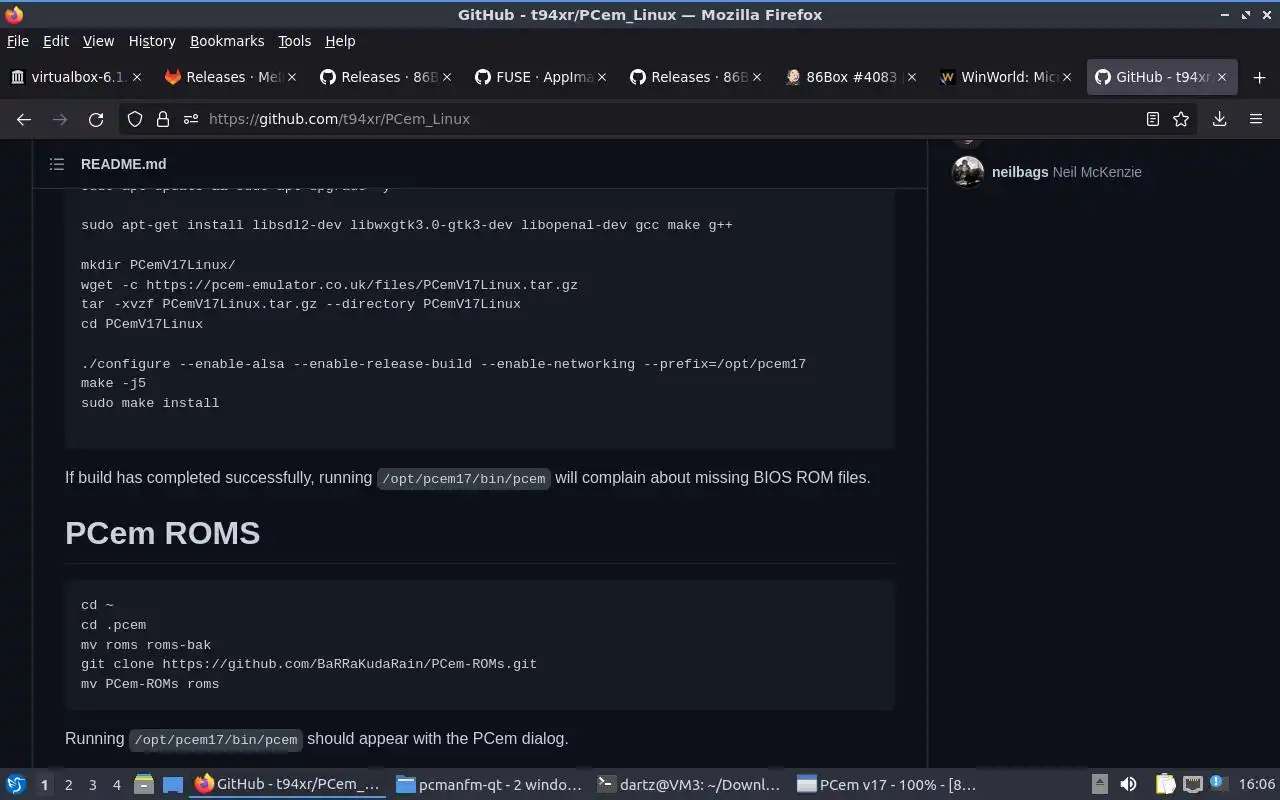This screenshot has width=1280, height=800.
Task: Launch file manager from taskbar quick launch
Action: point(144,785)
